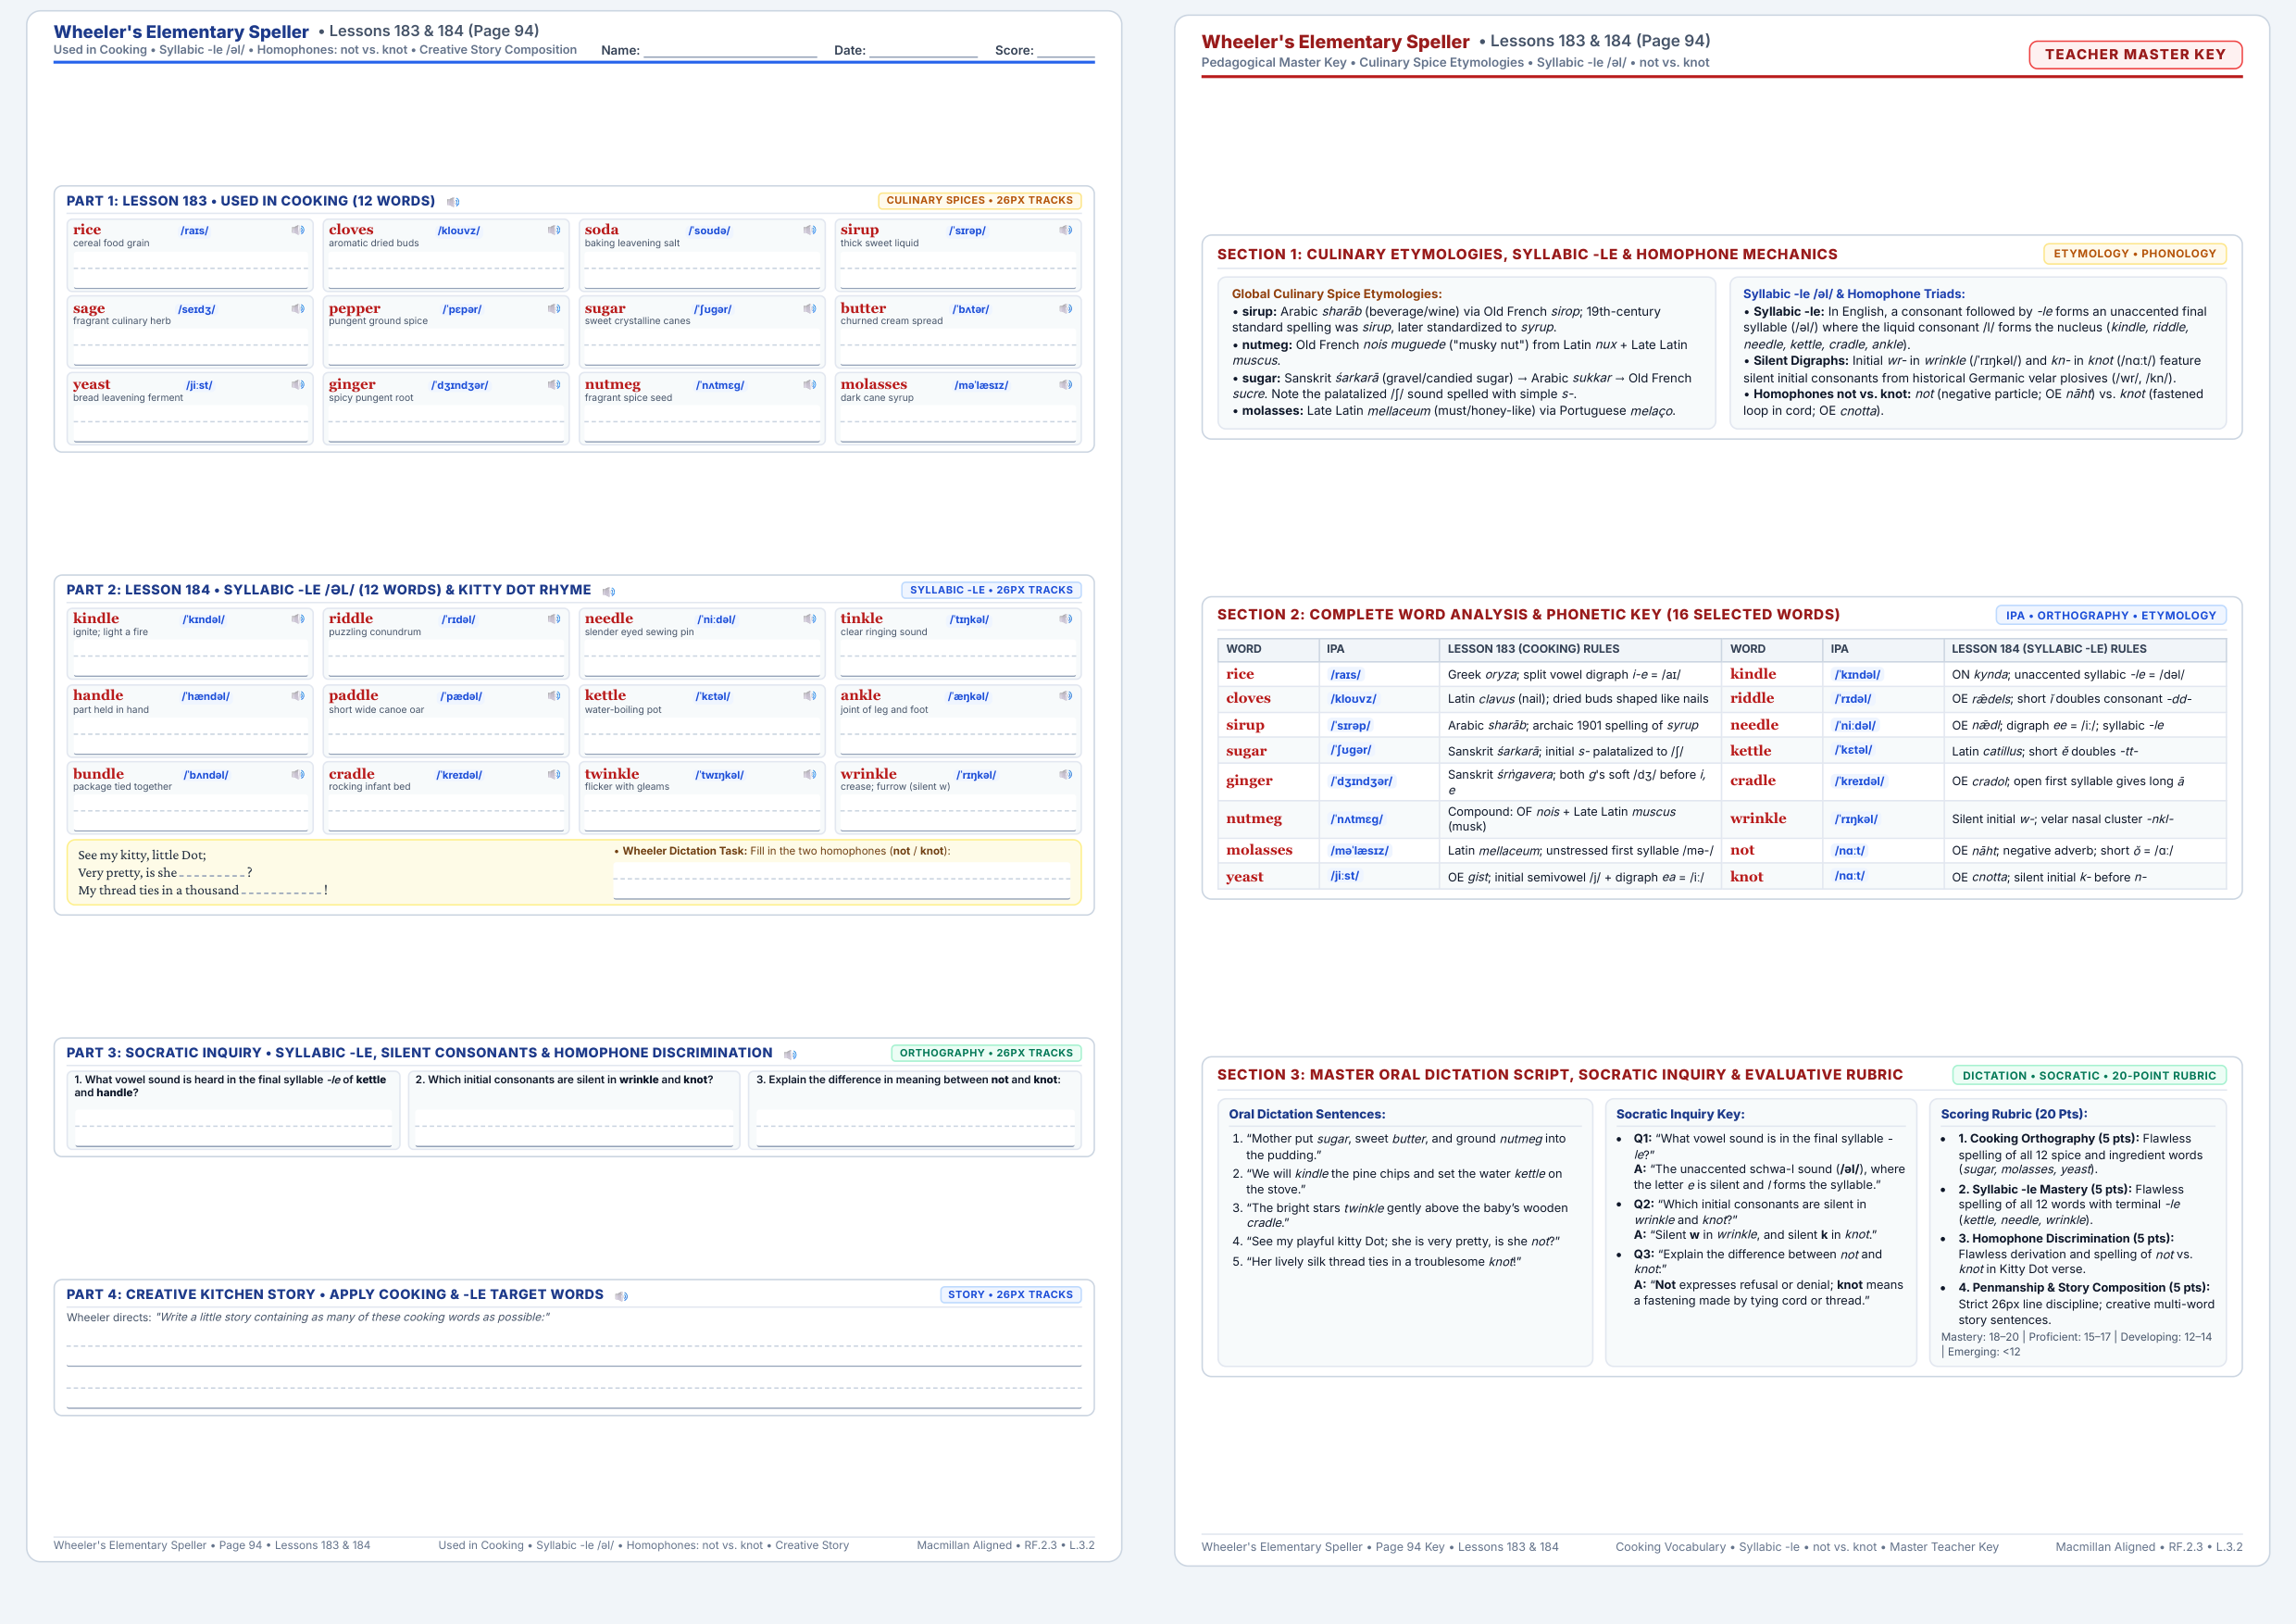Click the word nutmeg in the analysis table
2296x1624 pixels.
[x=1254, y=819]
